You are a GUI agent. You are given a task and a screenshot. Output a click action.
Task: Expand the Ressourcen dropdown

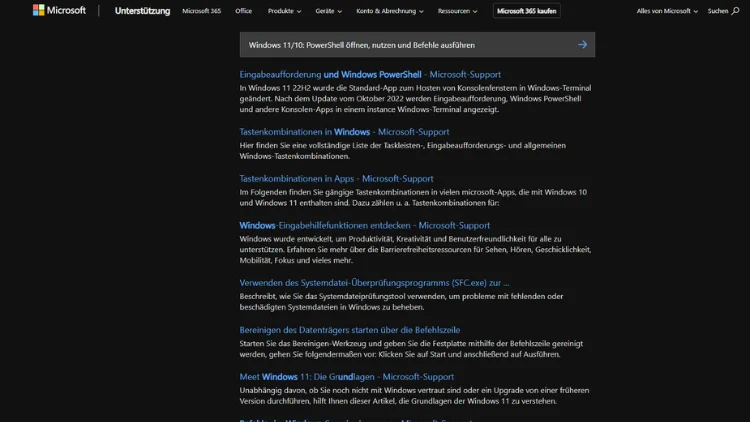click(x=457, y=11)
